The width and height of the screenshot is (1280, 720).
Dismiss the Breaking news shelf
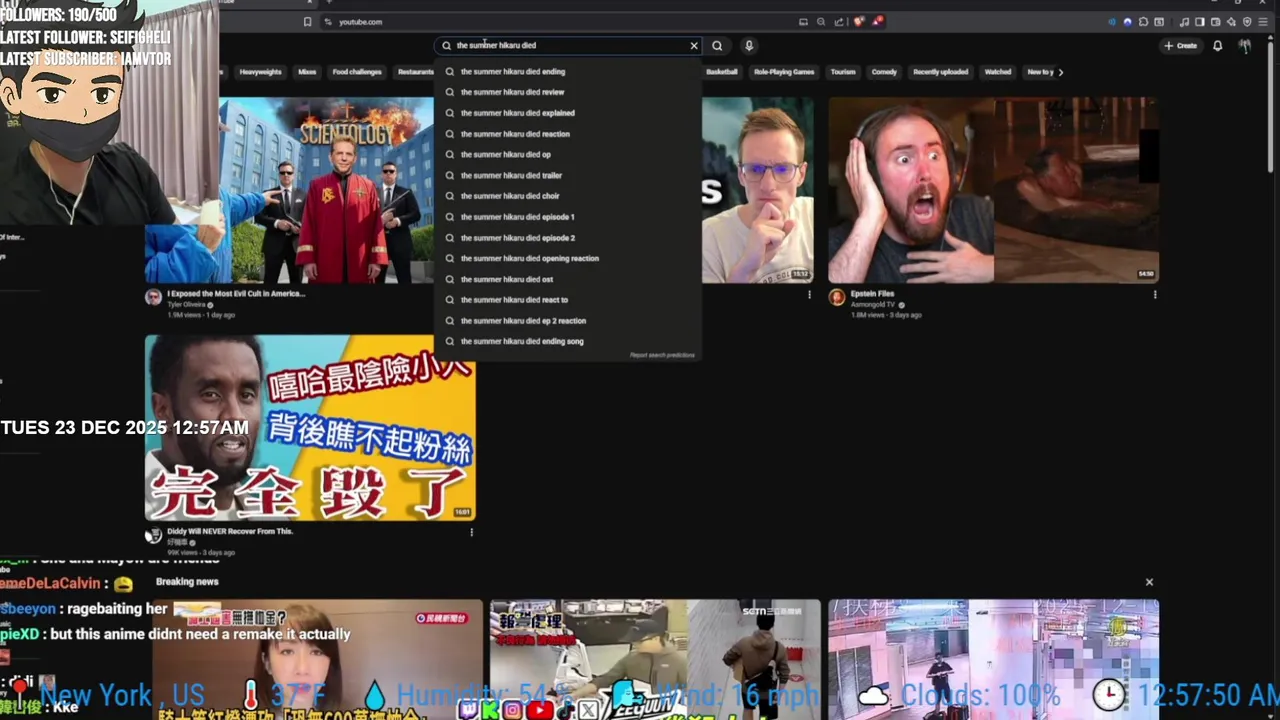point(1149,582)
